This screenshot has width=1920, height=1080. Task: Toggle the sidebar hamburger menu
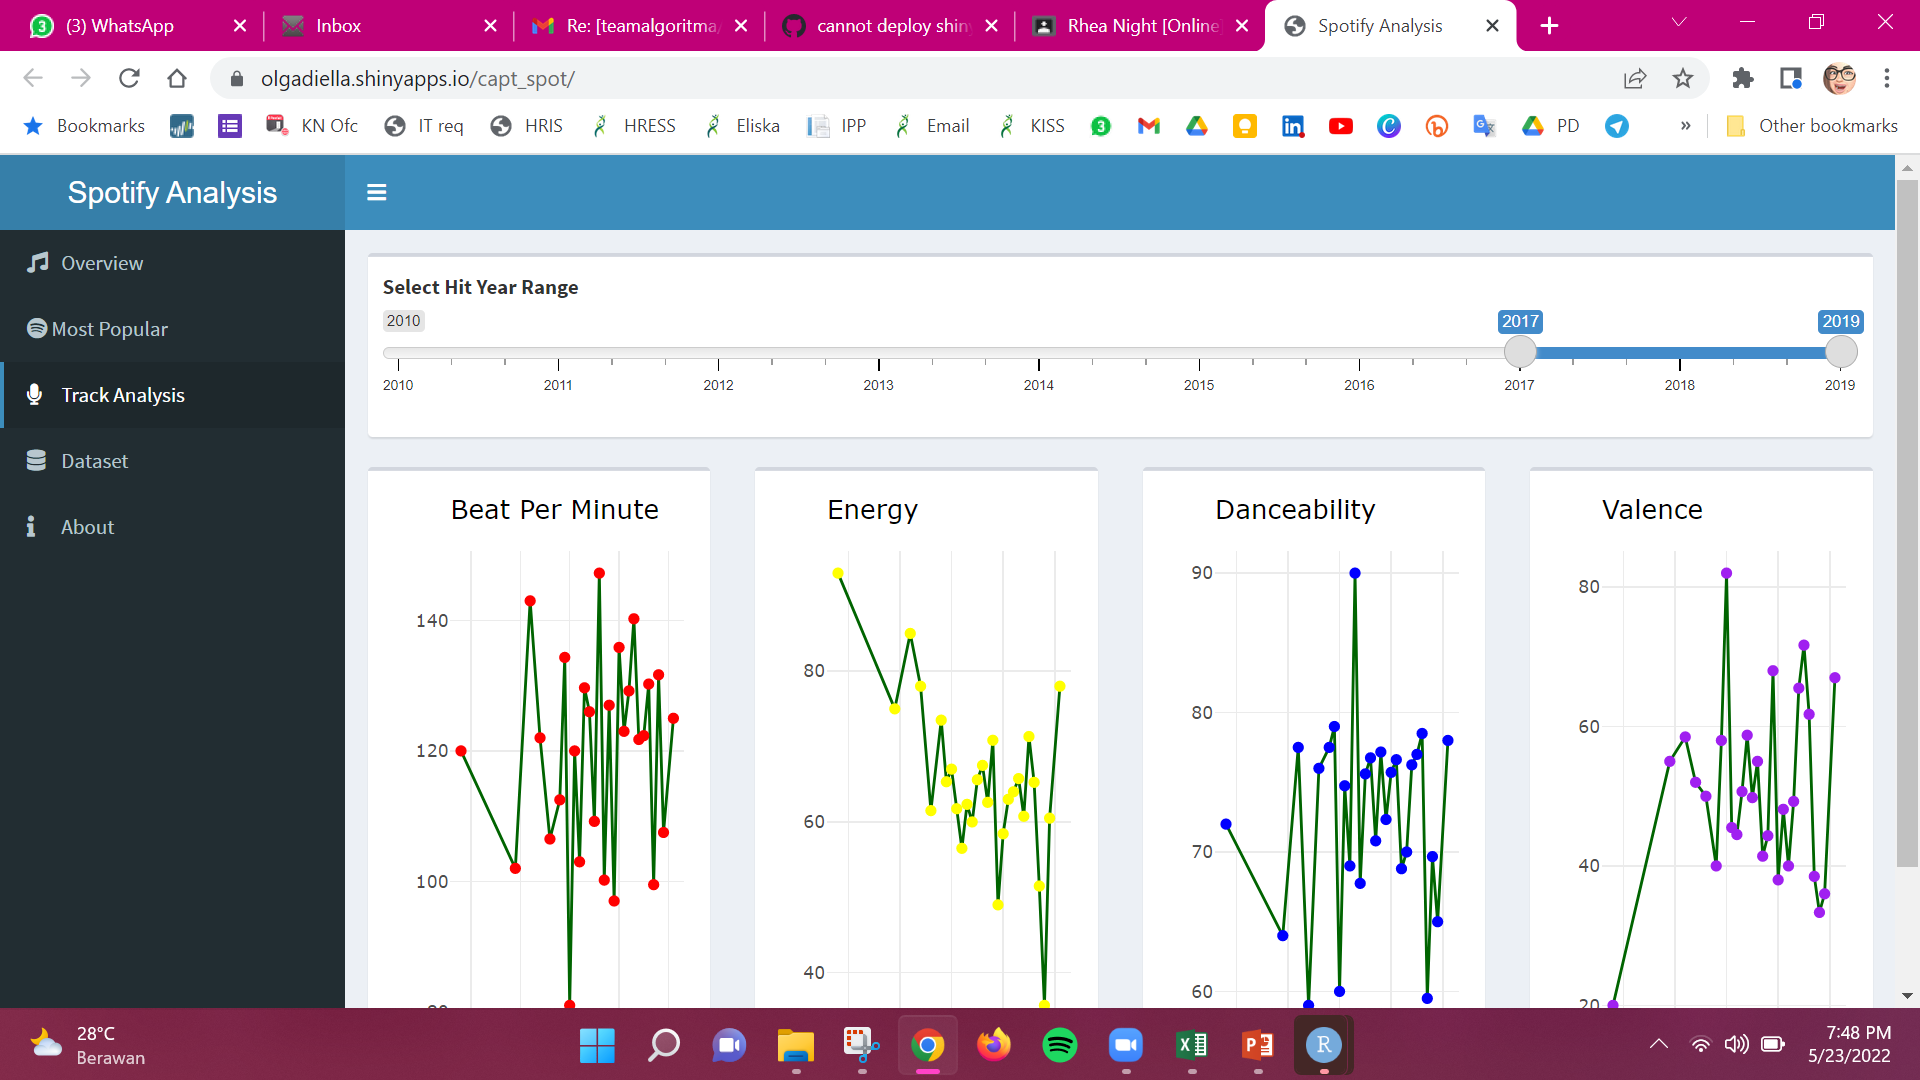point(376,192)
